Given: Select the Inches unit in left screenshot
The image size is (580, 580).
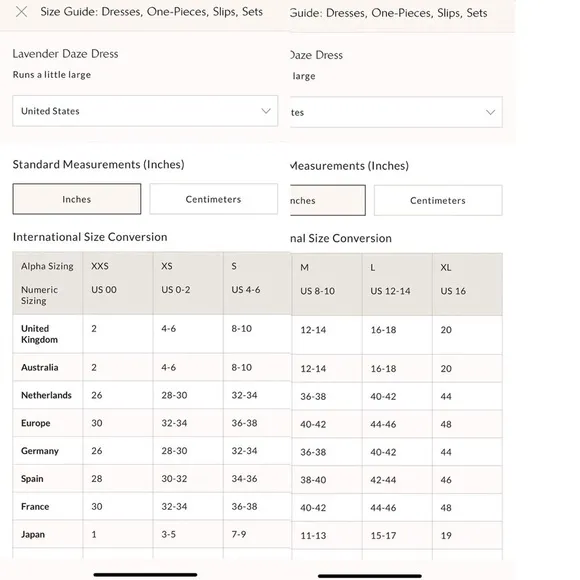Looking at the screenshot, I should pyautogui.click(x=77, y=199).
